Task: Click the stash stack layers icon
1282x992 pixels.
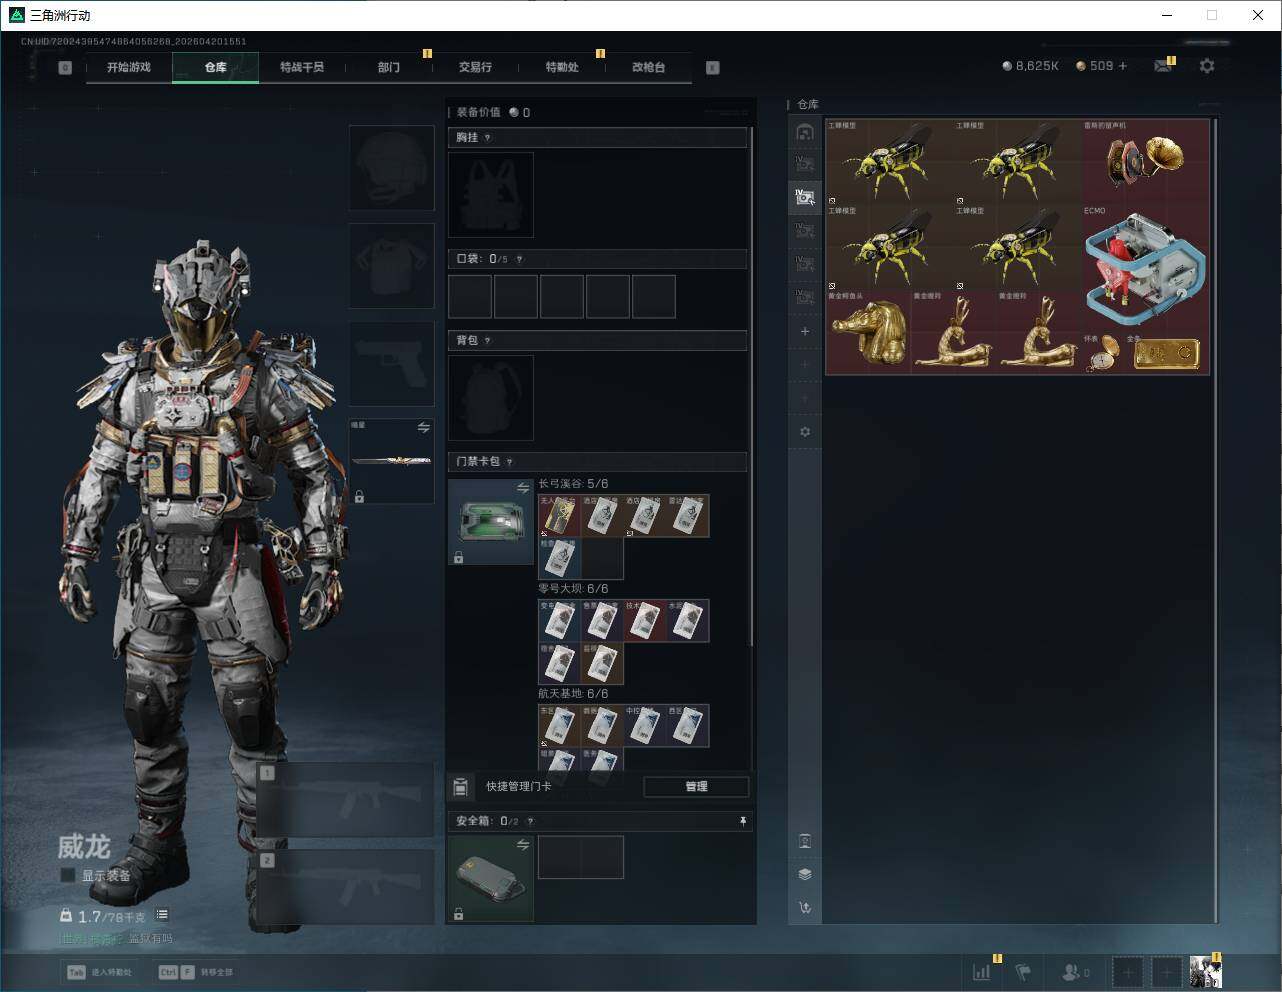Action: pyautogui.click(x=805, y=874)
